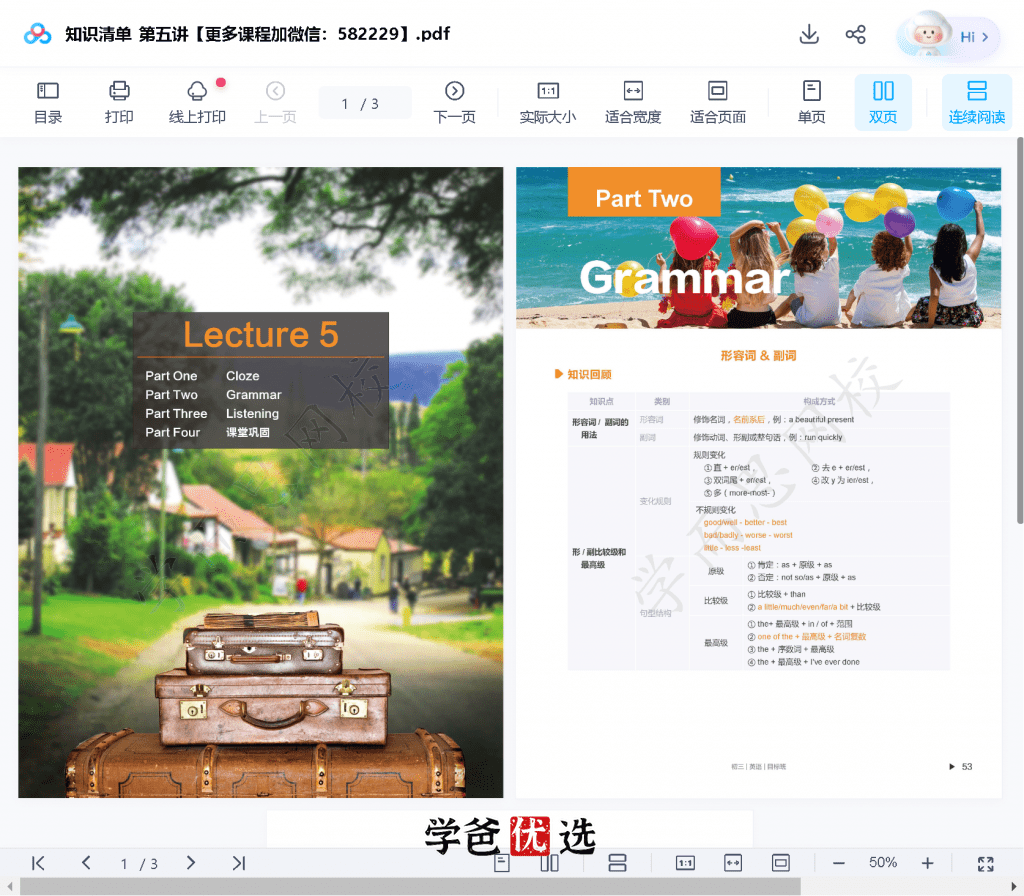Click bottom bar page number field
This screenshot has height=896, width=1024.
tap(139, 864)
